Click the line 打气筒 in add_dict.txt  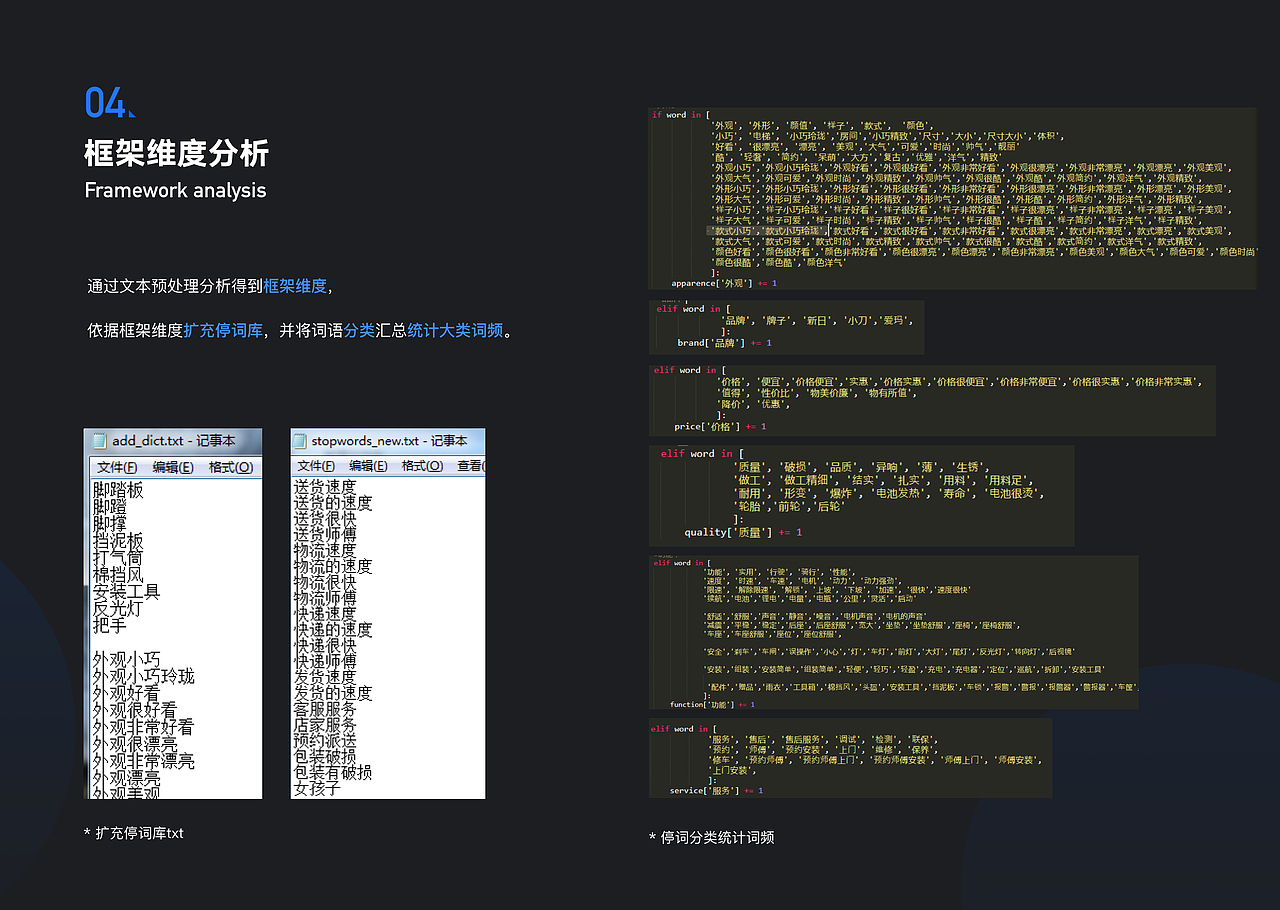click(x=118, y=558)
